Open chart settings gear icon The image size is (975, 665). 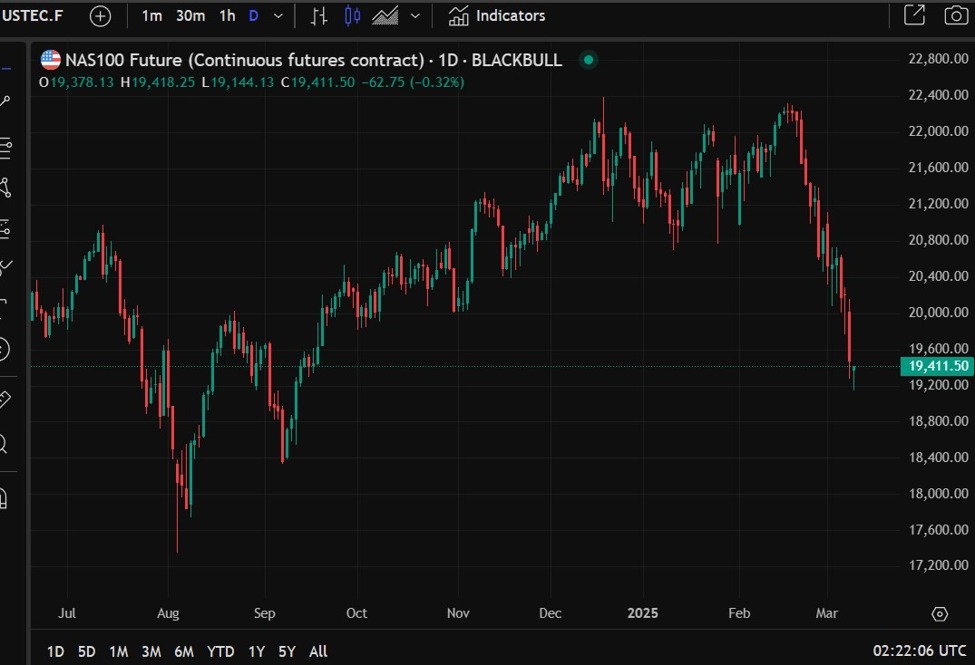click(940, 614)
